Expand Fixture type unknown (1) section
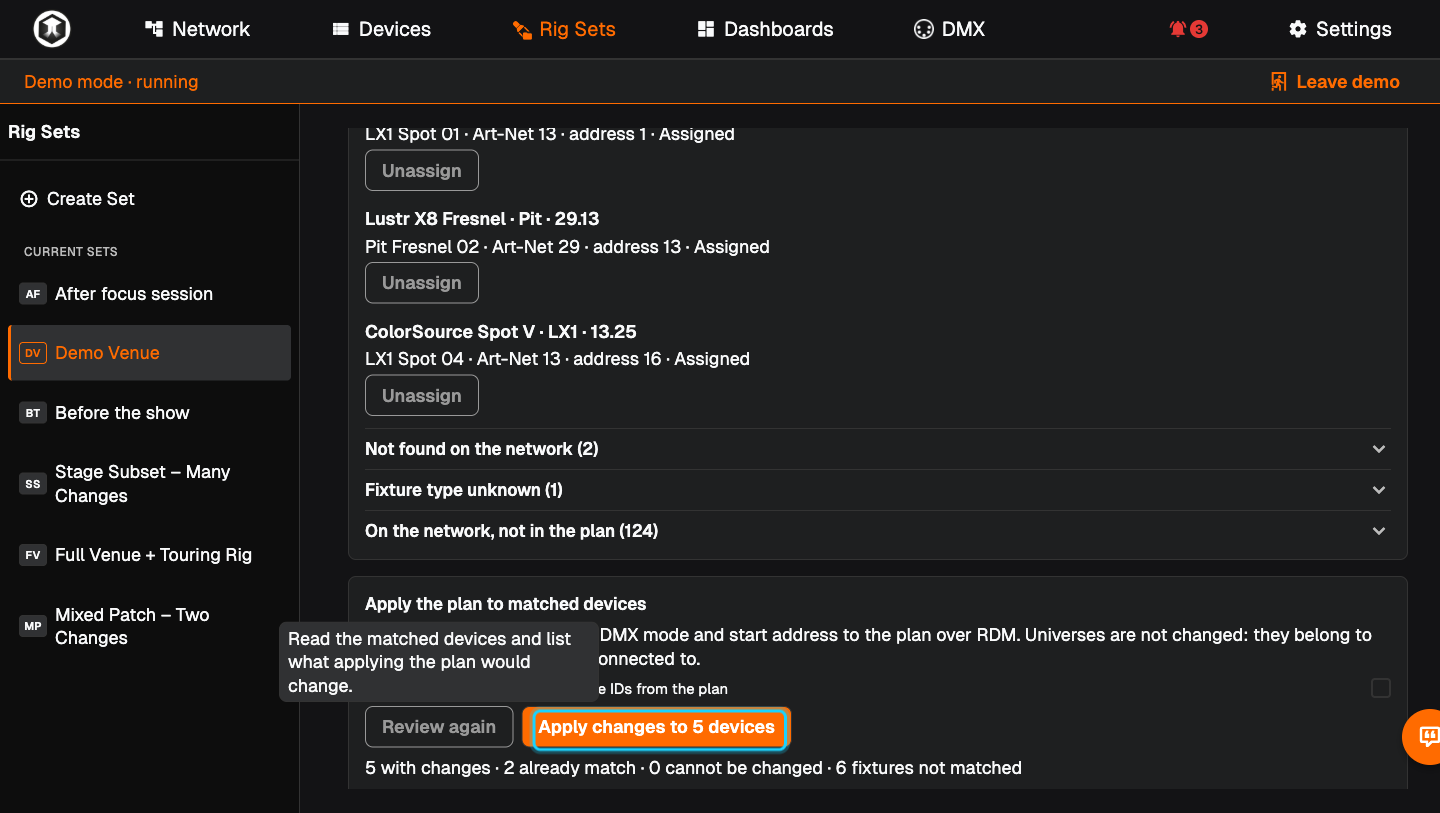 pos(878,490)
